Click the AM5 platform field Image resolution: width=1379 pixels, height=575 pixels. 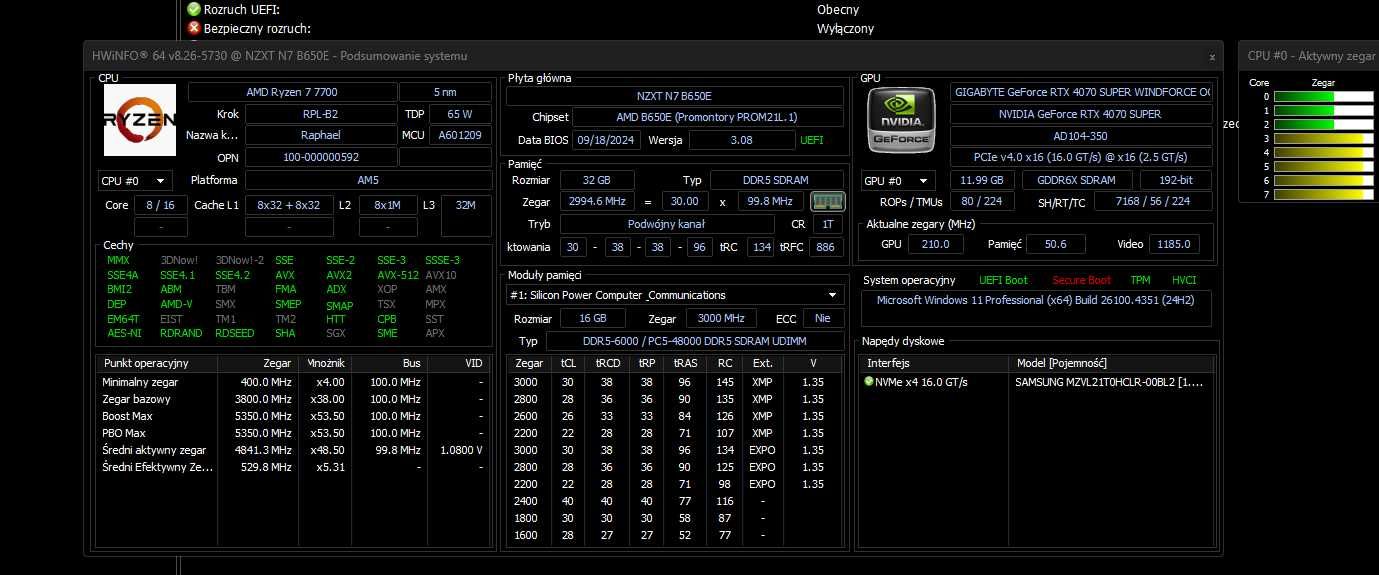tap(368, 181)
